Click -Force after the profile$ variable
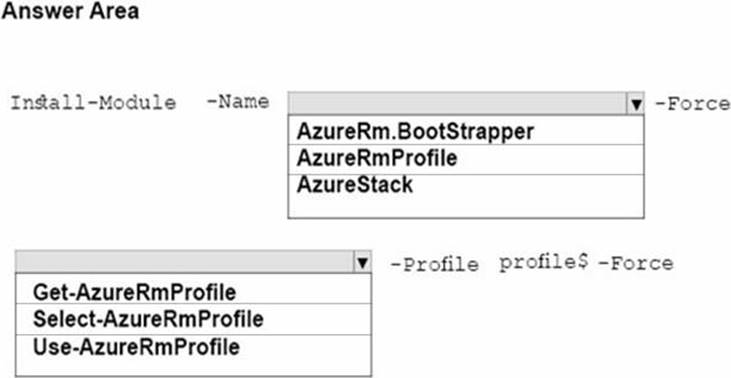The image size is (731, 378). [x=635, y=264]
